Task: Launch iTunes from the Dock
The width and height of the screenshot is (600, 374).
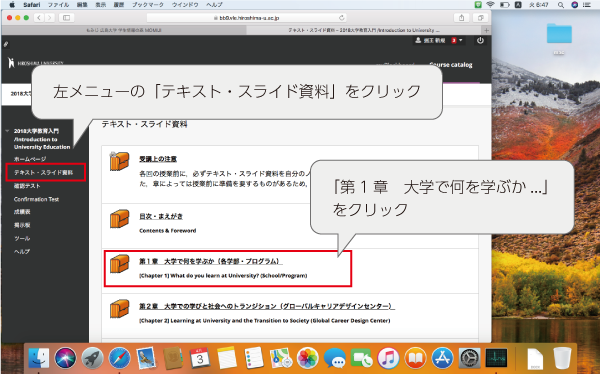Action: 388,358
